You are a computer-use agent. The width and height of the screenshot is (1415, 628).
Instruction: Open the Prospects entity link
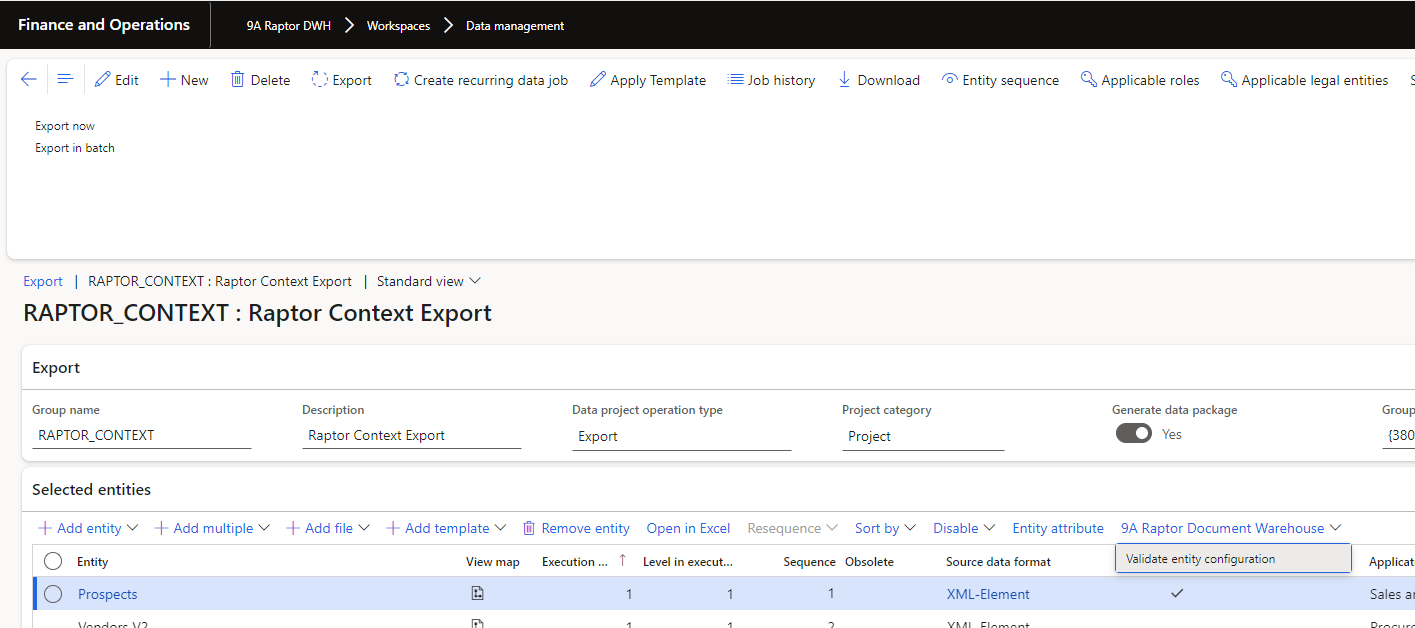coord(108,594)
